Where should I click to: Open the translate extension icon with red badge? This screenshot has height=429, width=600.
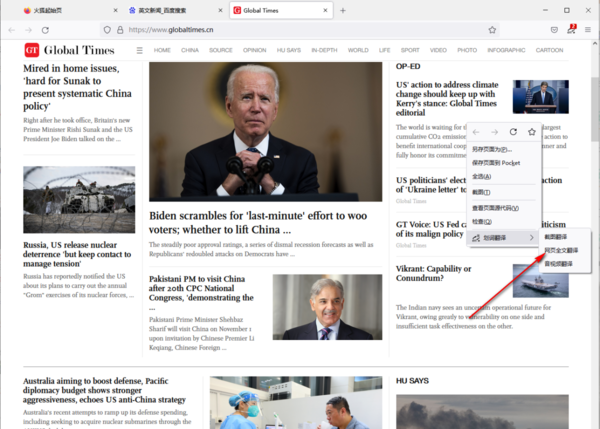pos(571,29)
